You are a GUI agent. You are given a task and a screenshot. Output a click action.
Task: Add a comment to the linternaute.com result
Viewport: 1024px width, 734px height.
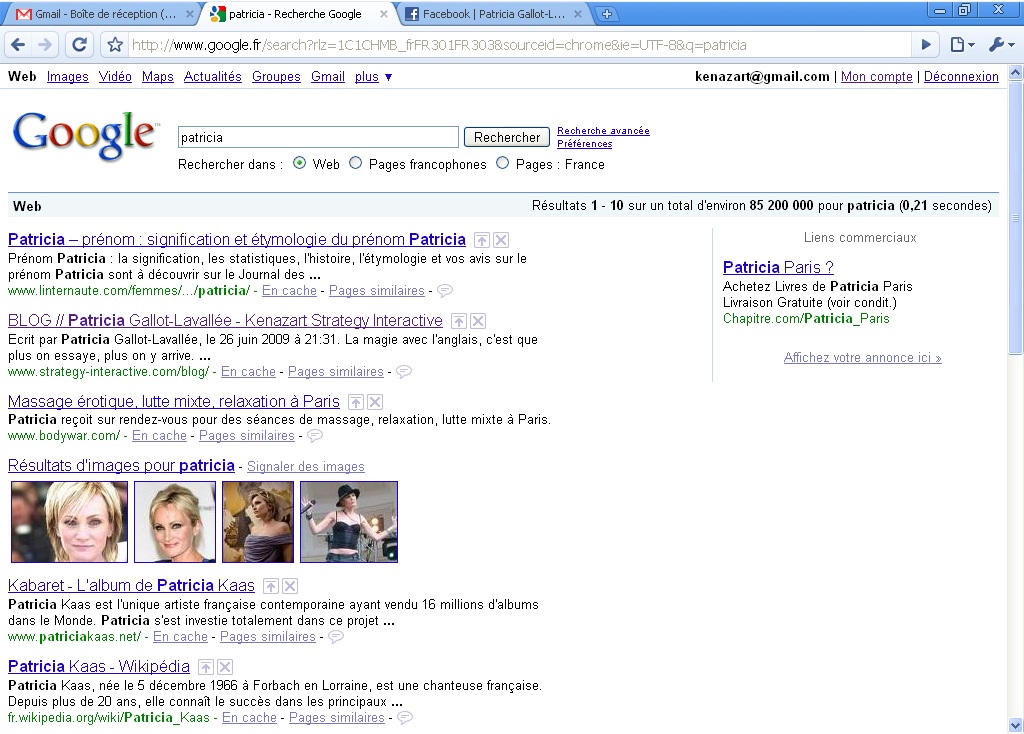445,291
